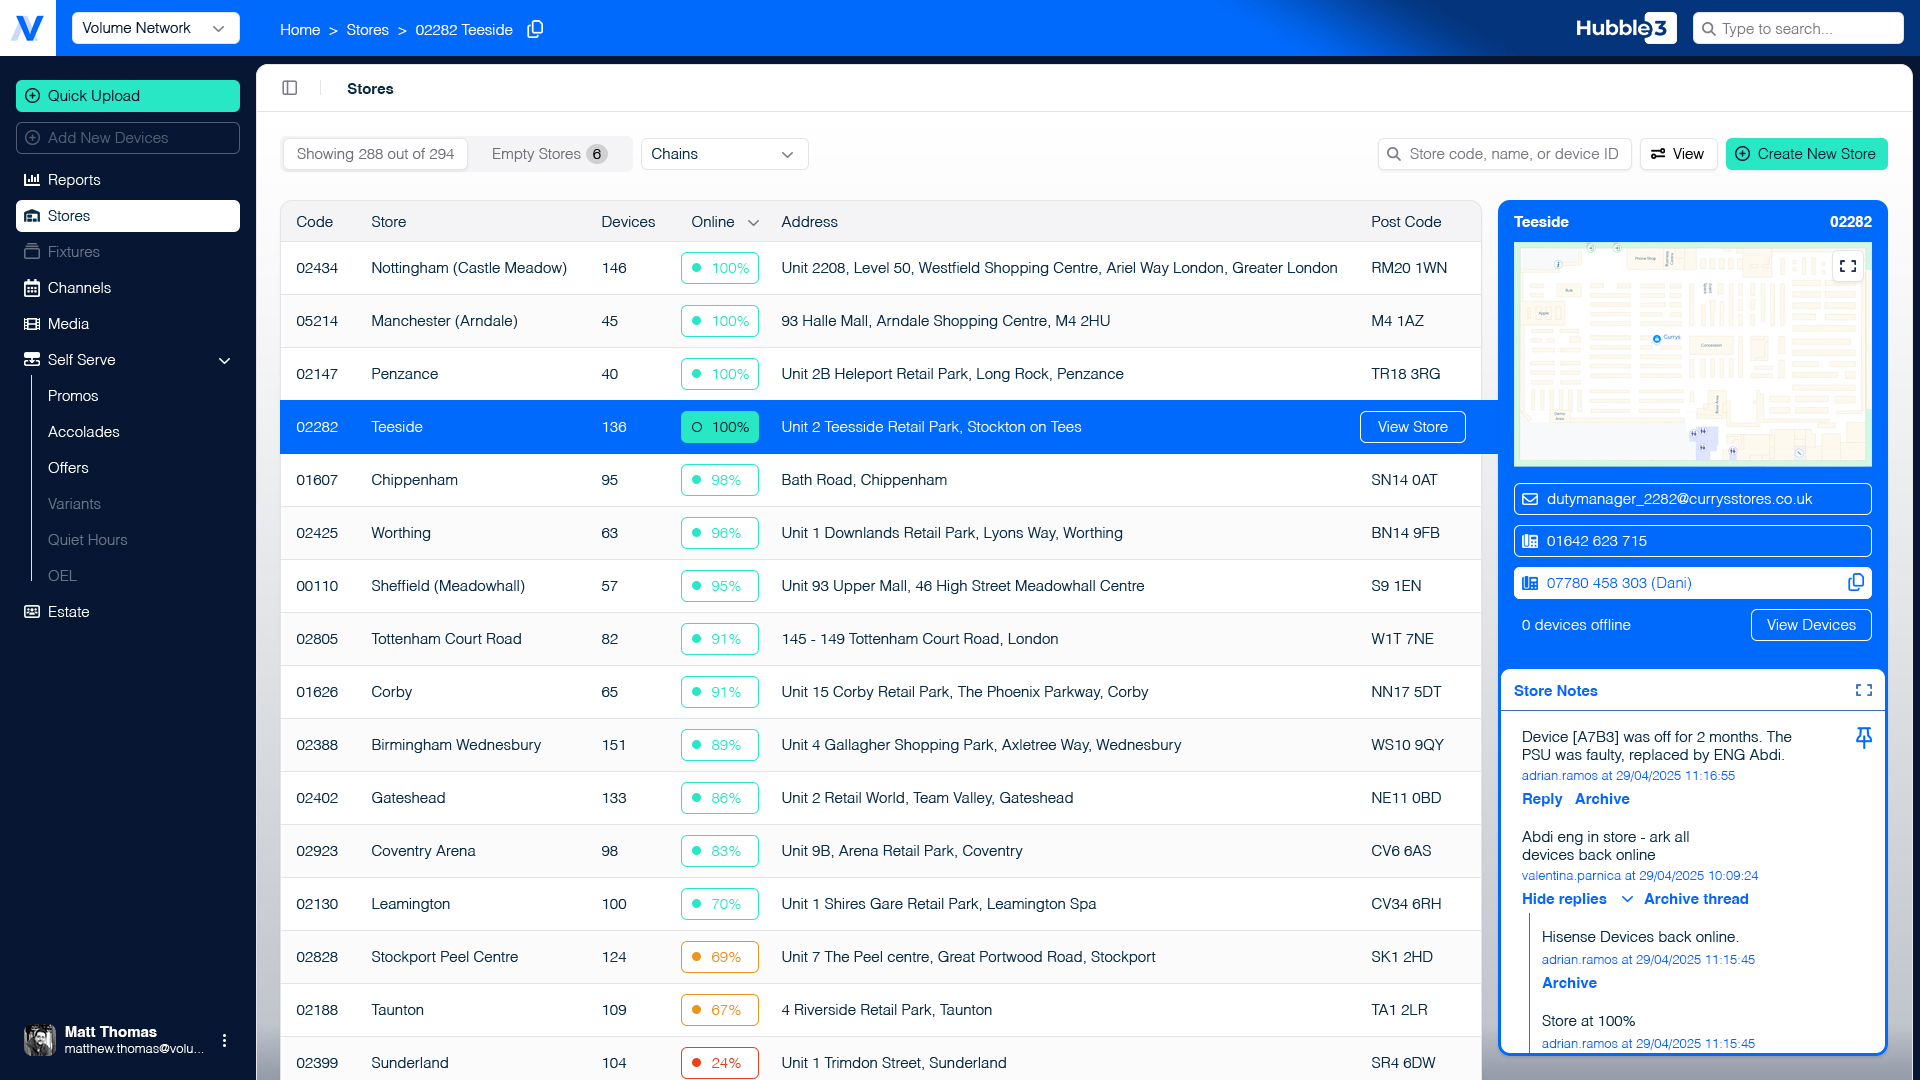Toggle the Empty Stores filter

549,154
